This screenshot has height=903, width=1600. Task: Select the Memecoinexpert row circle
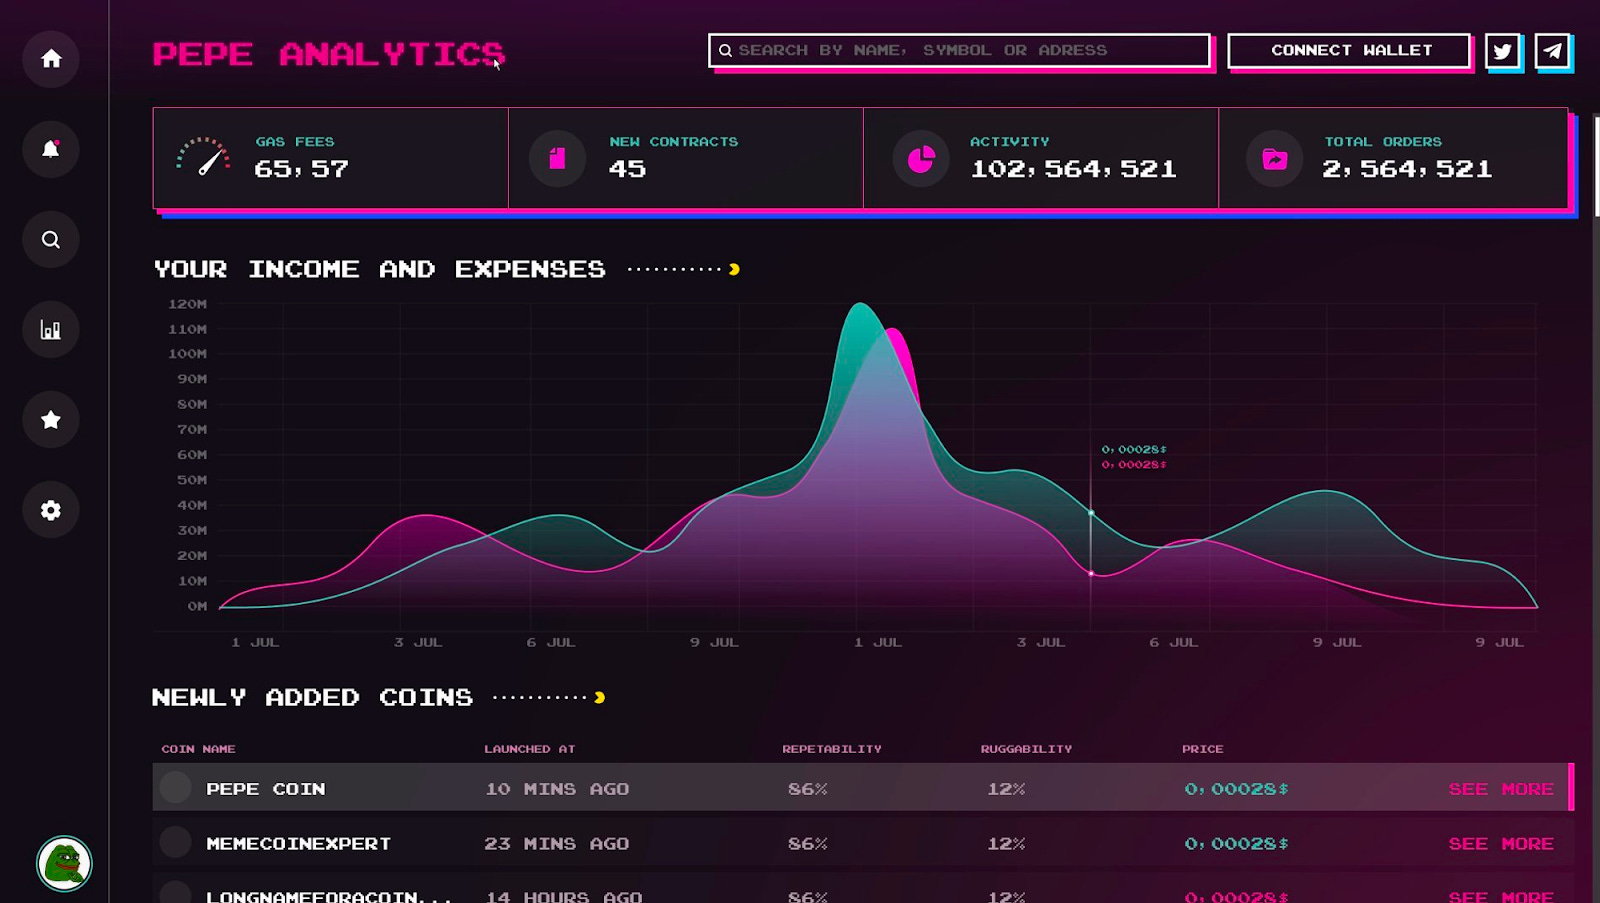[176, 842]
